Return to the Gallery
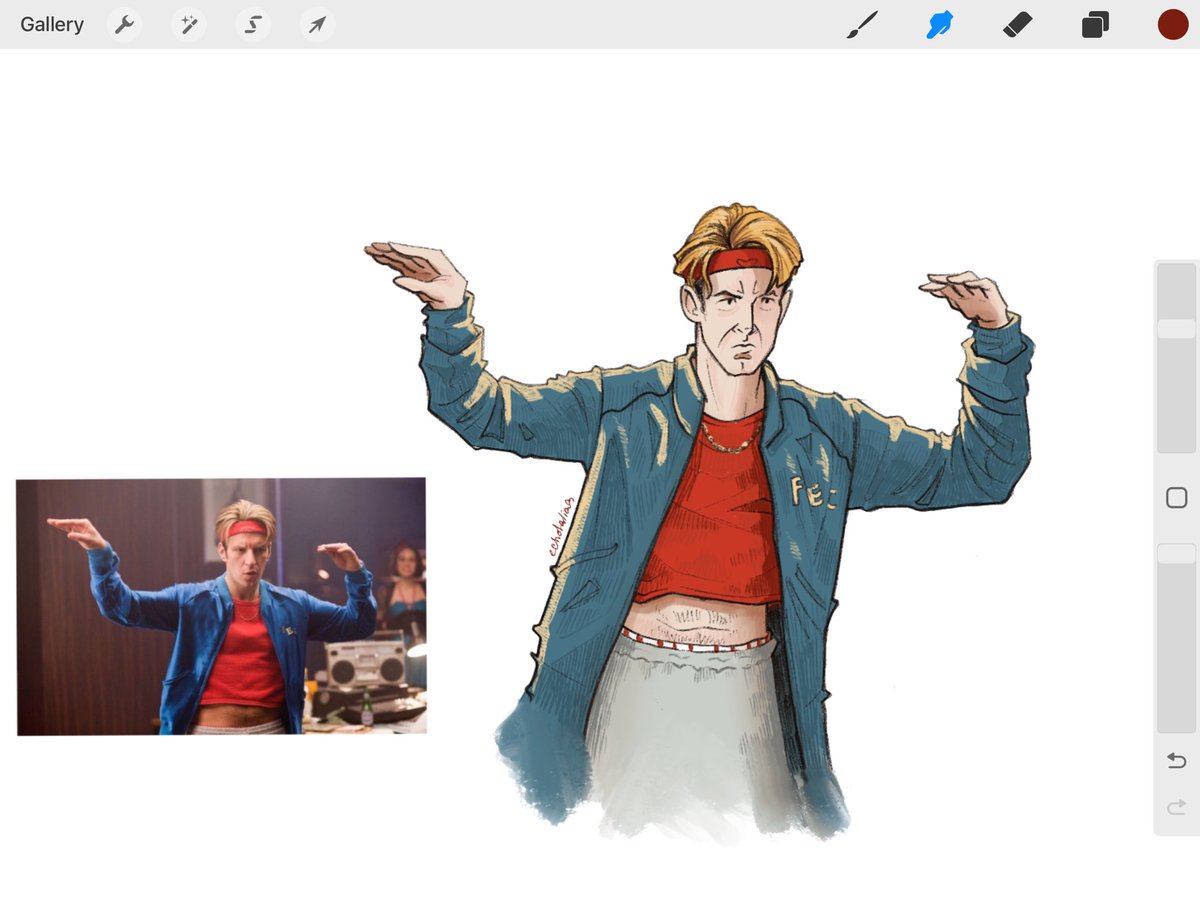 point(51,24)
